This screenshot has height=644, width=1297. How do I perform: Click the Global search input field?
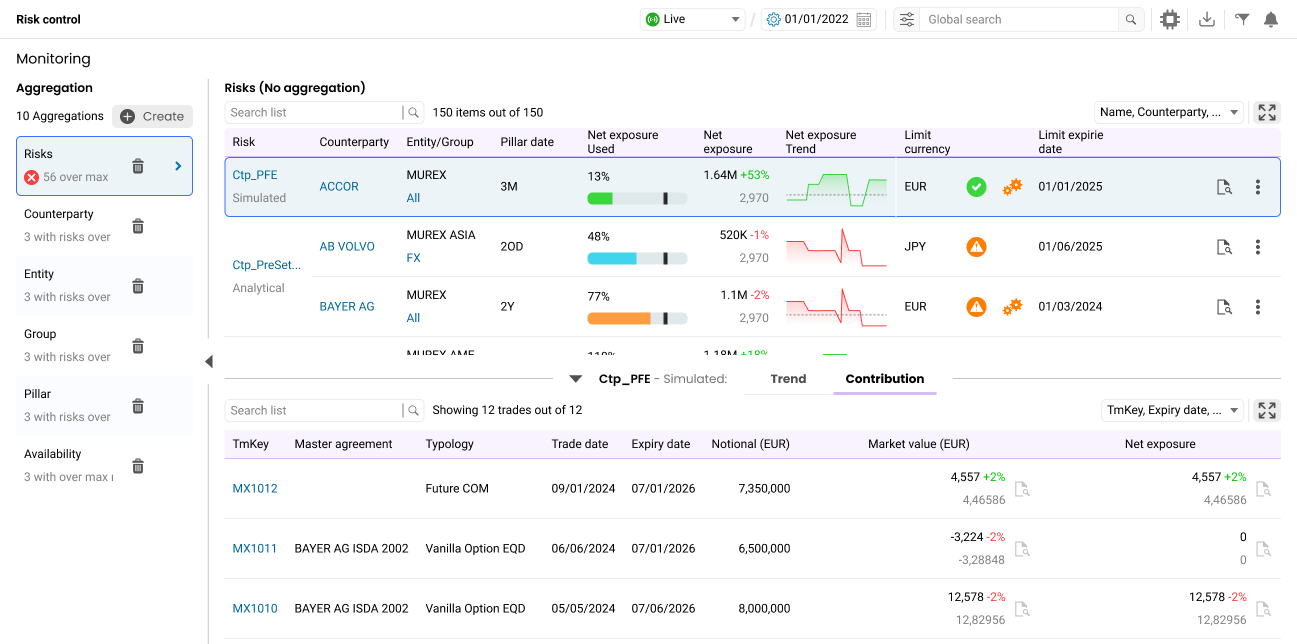coord(1018,19)
